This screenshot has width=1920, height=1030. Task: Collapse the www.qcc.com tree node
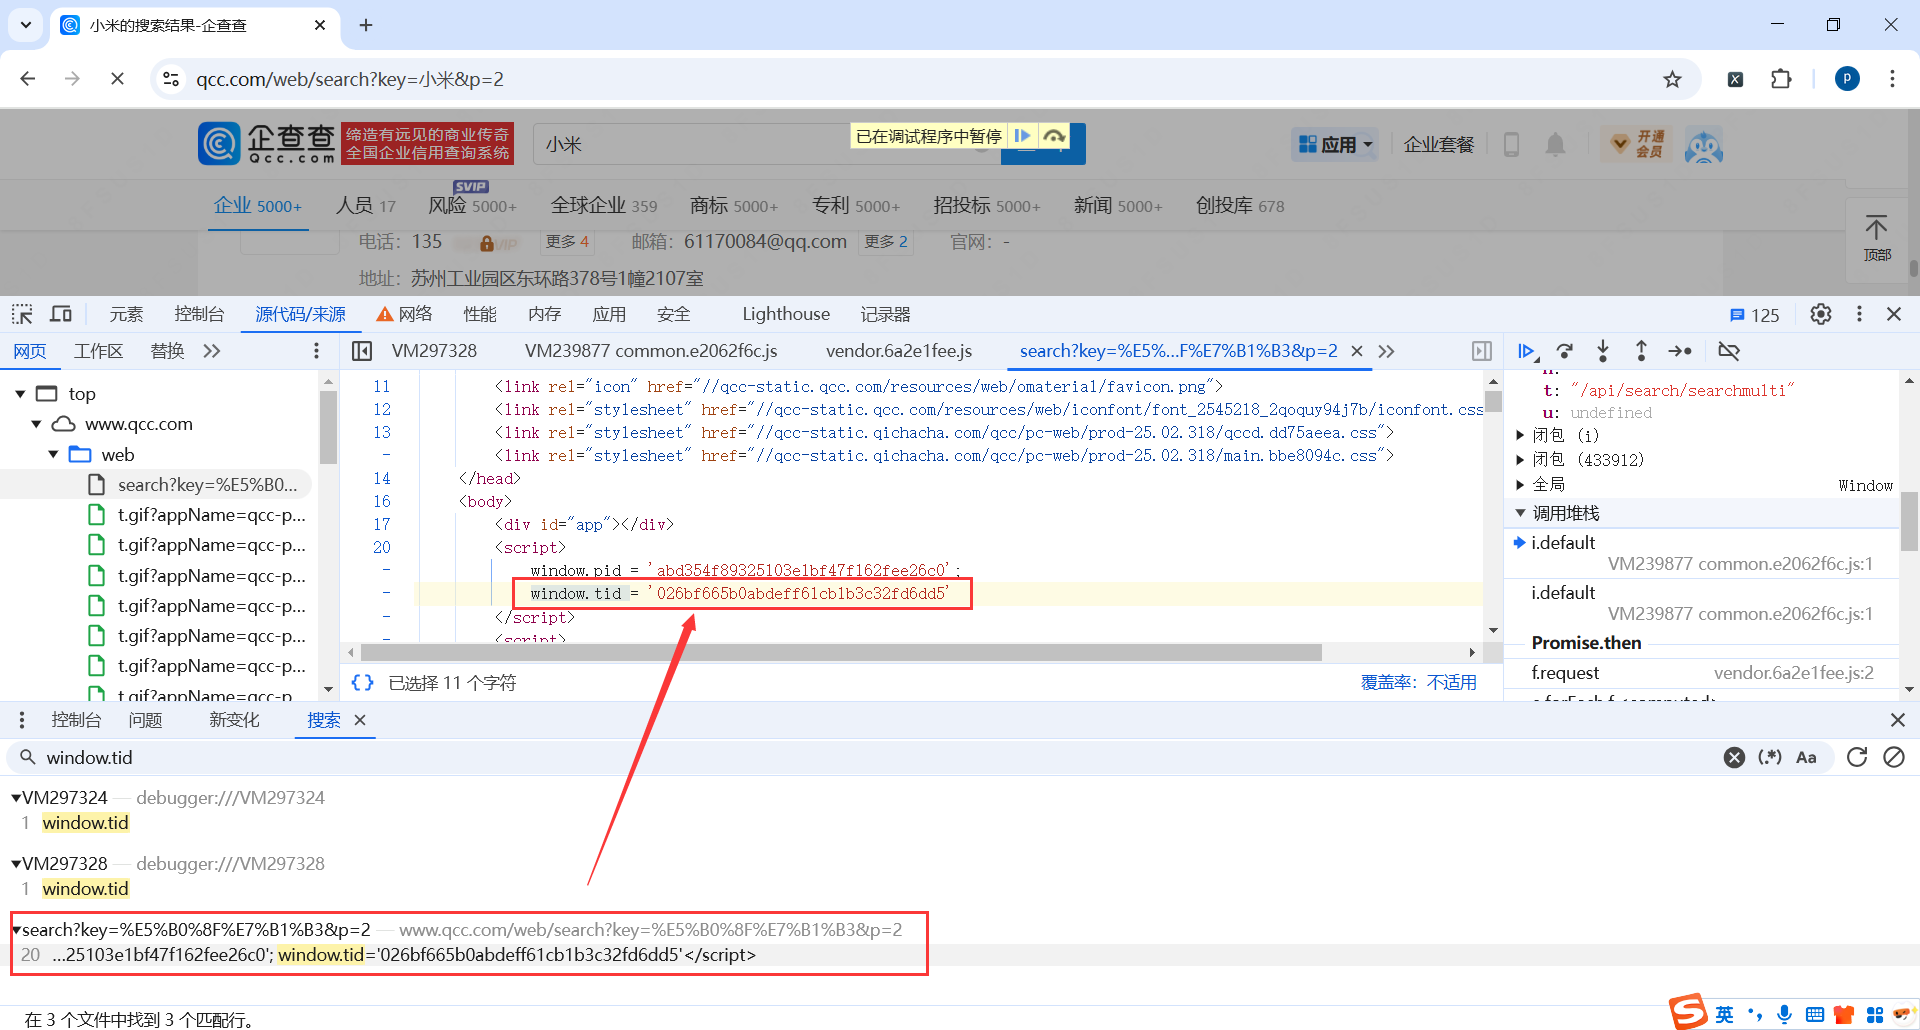(36, 424)
